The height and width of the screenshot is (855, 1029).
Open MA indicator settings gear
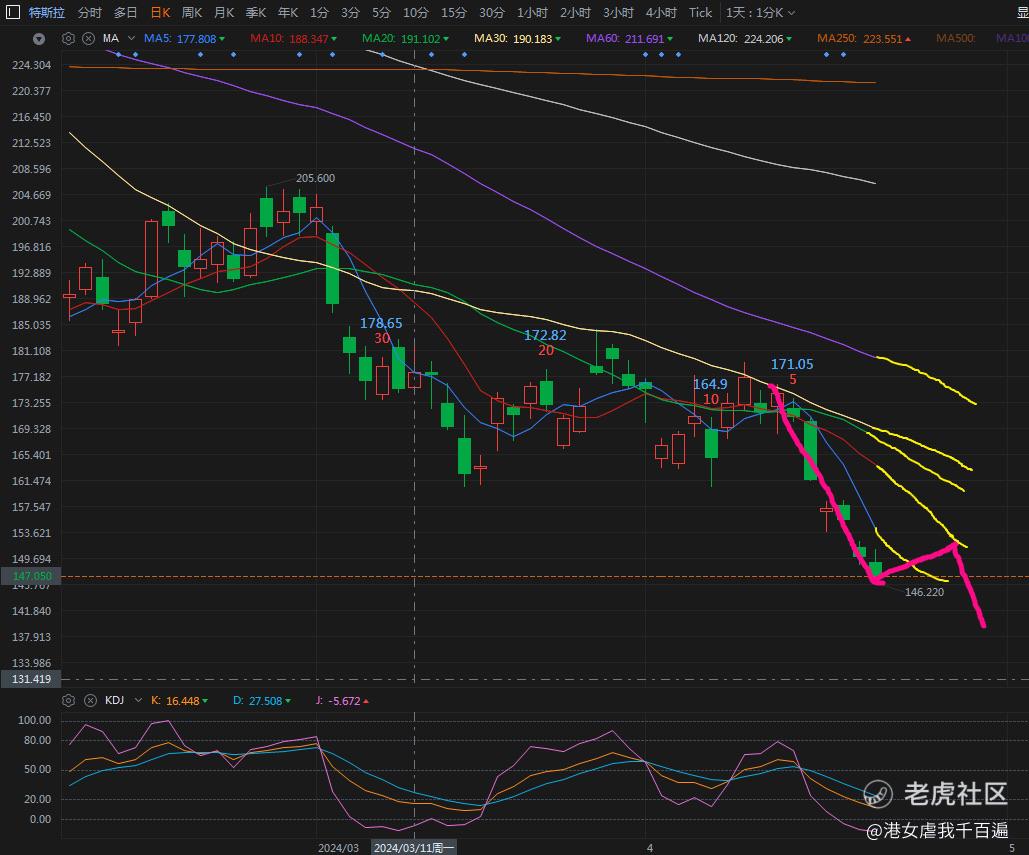tap(68, 39)
